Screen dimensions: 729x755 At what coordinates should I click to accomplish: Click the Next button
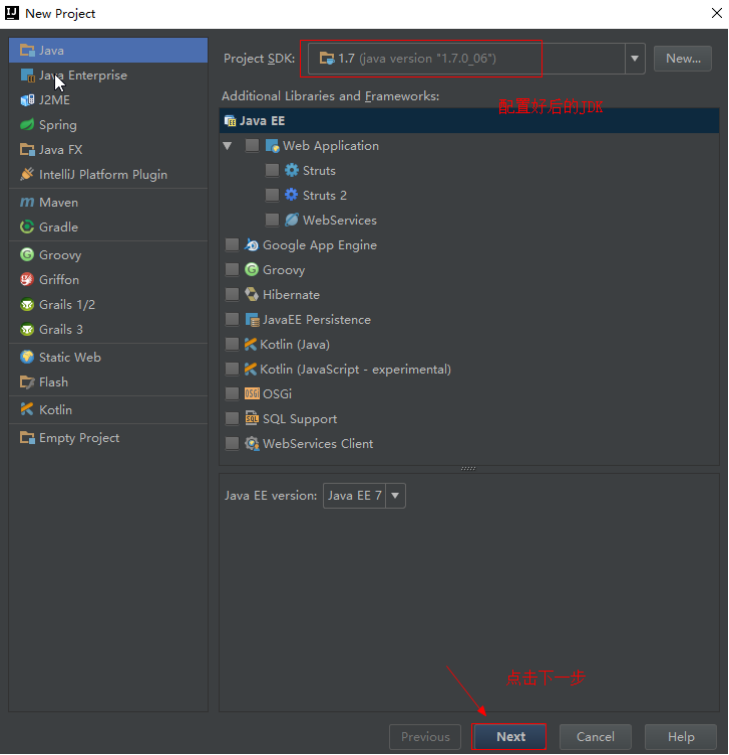(510, 737)
